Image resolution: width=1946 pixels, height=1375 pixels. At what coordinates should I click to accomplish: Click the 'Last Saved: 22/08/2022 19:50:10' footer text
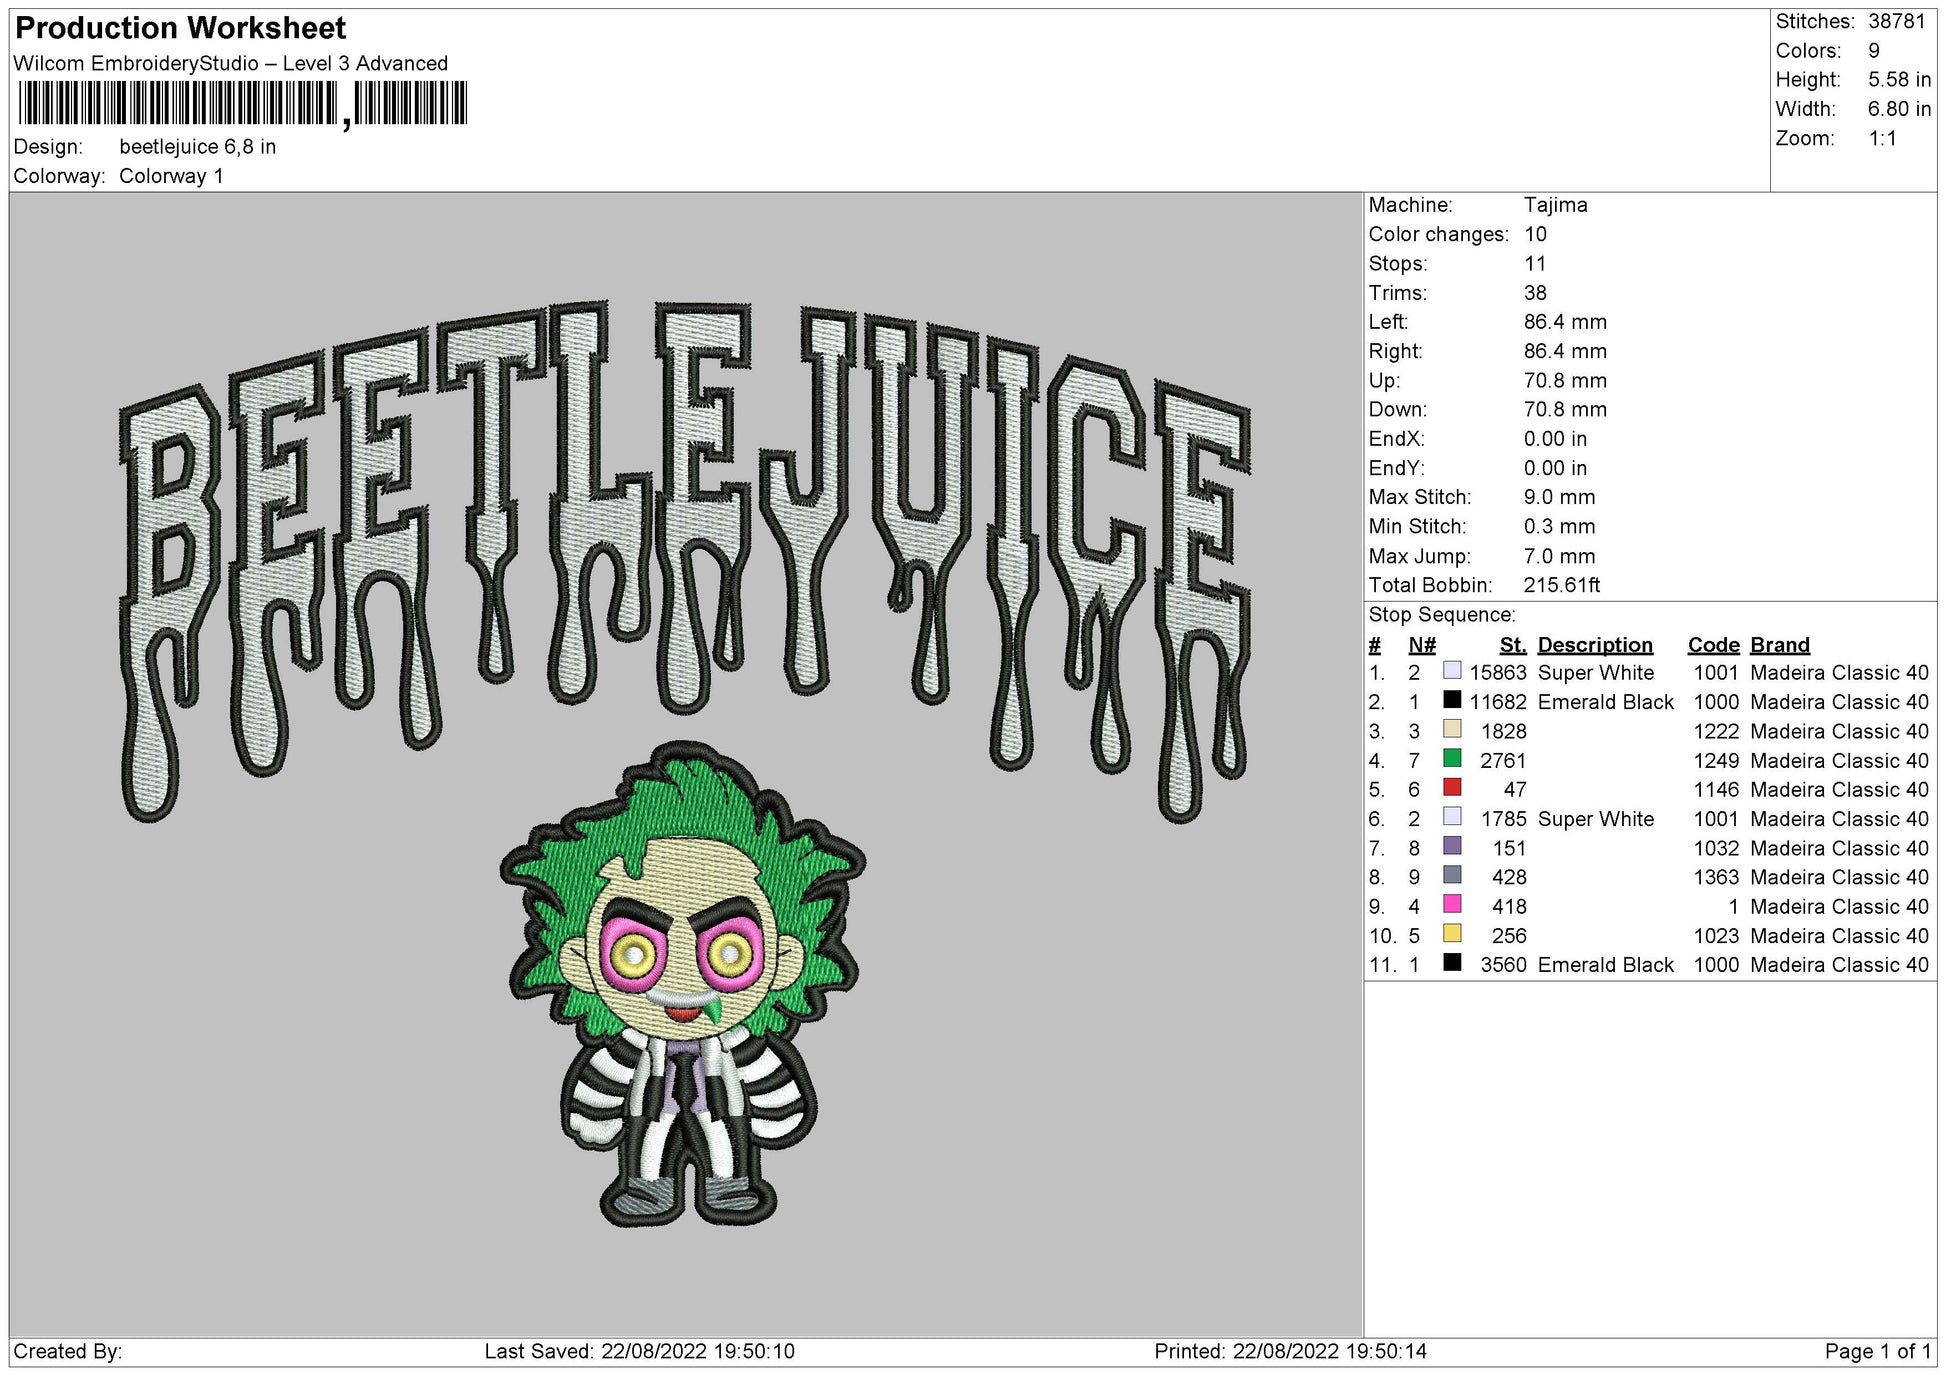[x=640, y=1352]
